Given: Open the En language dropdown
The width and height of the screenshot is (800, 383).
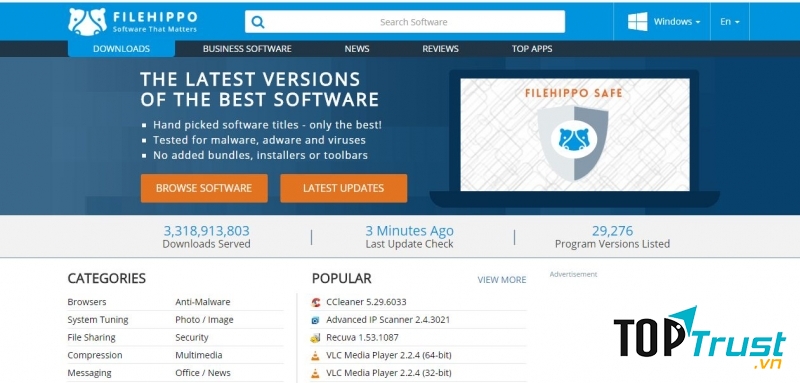Looking at the screenshot, I should (x=730, y=22).
